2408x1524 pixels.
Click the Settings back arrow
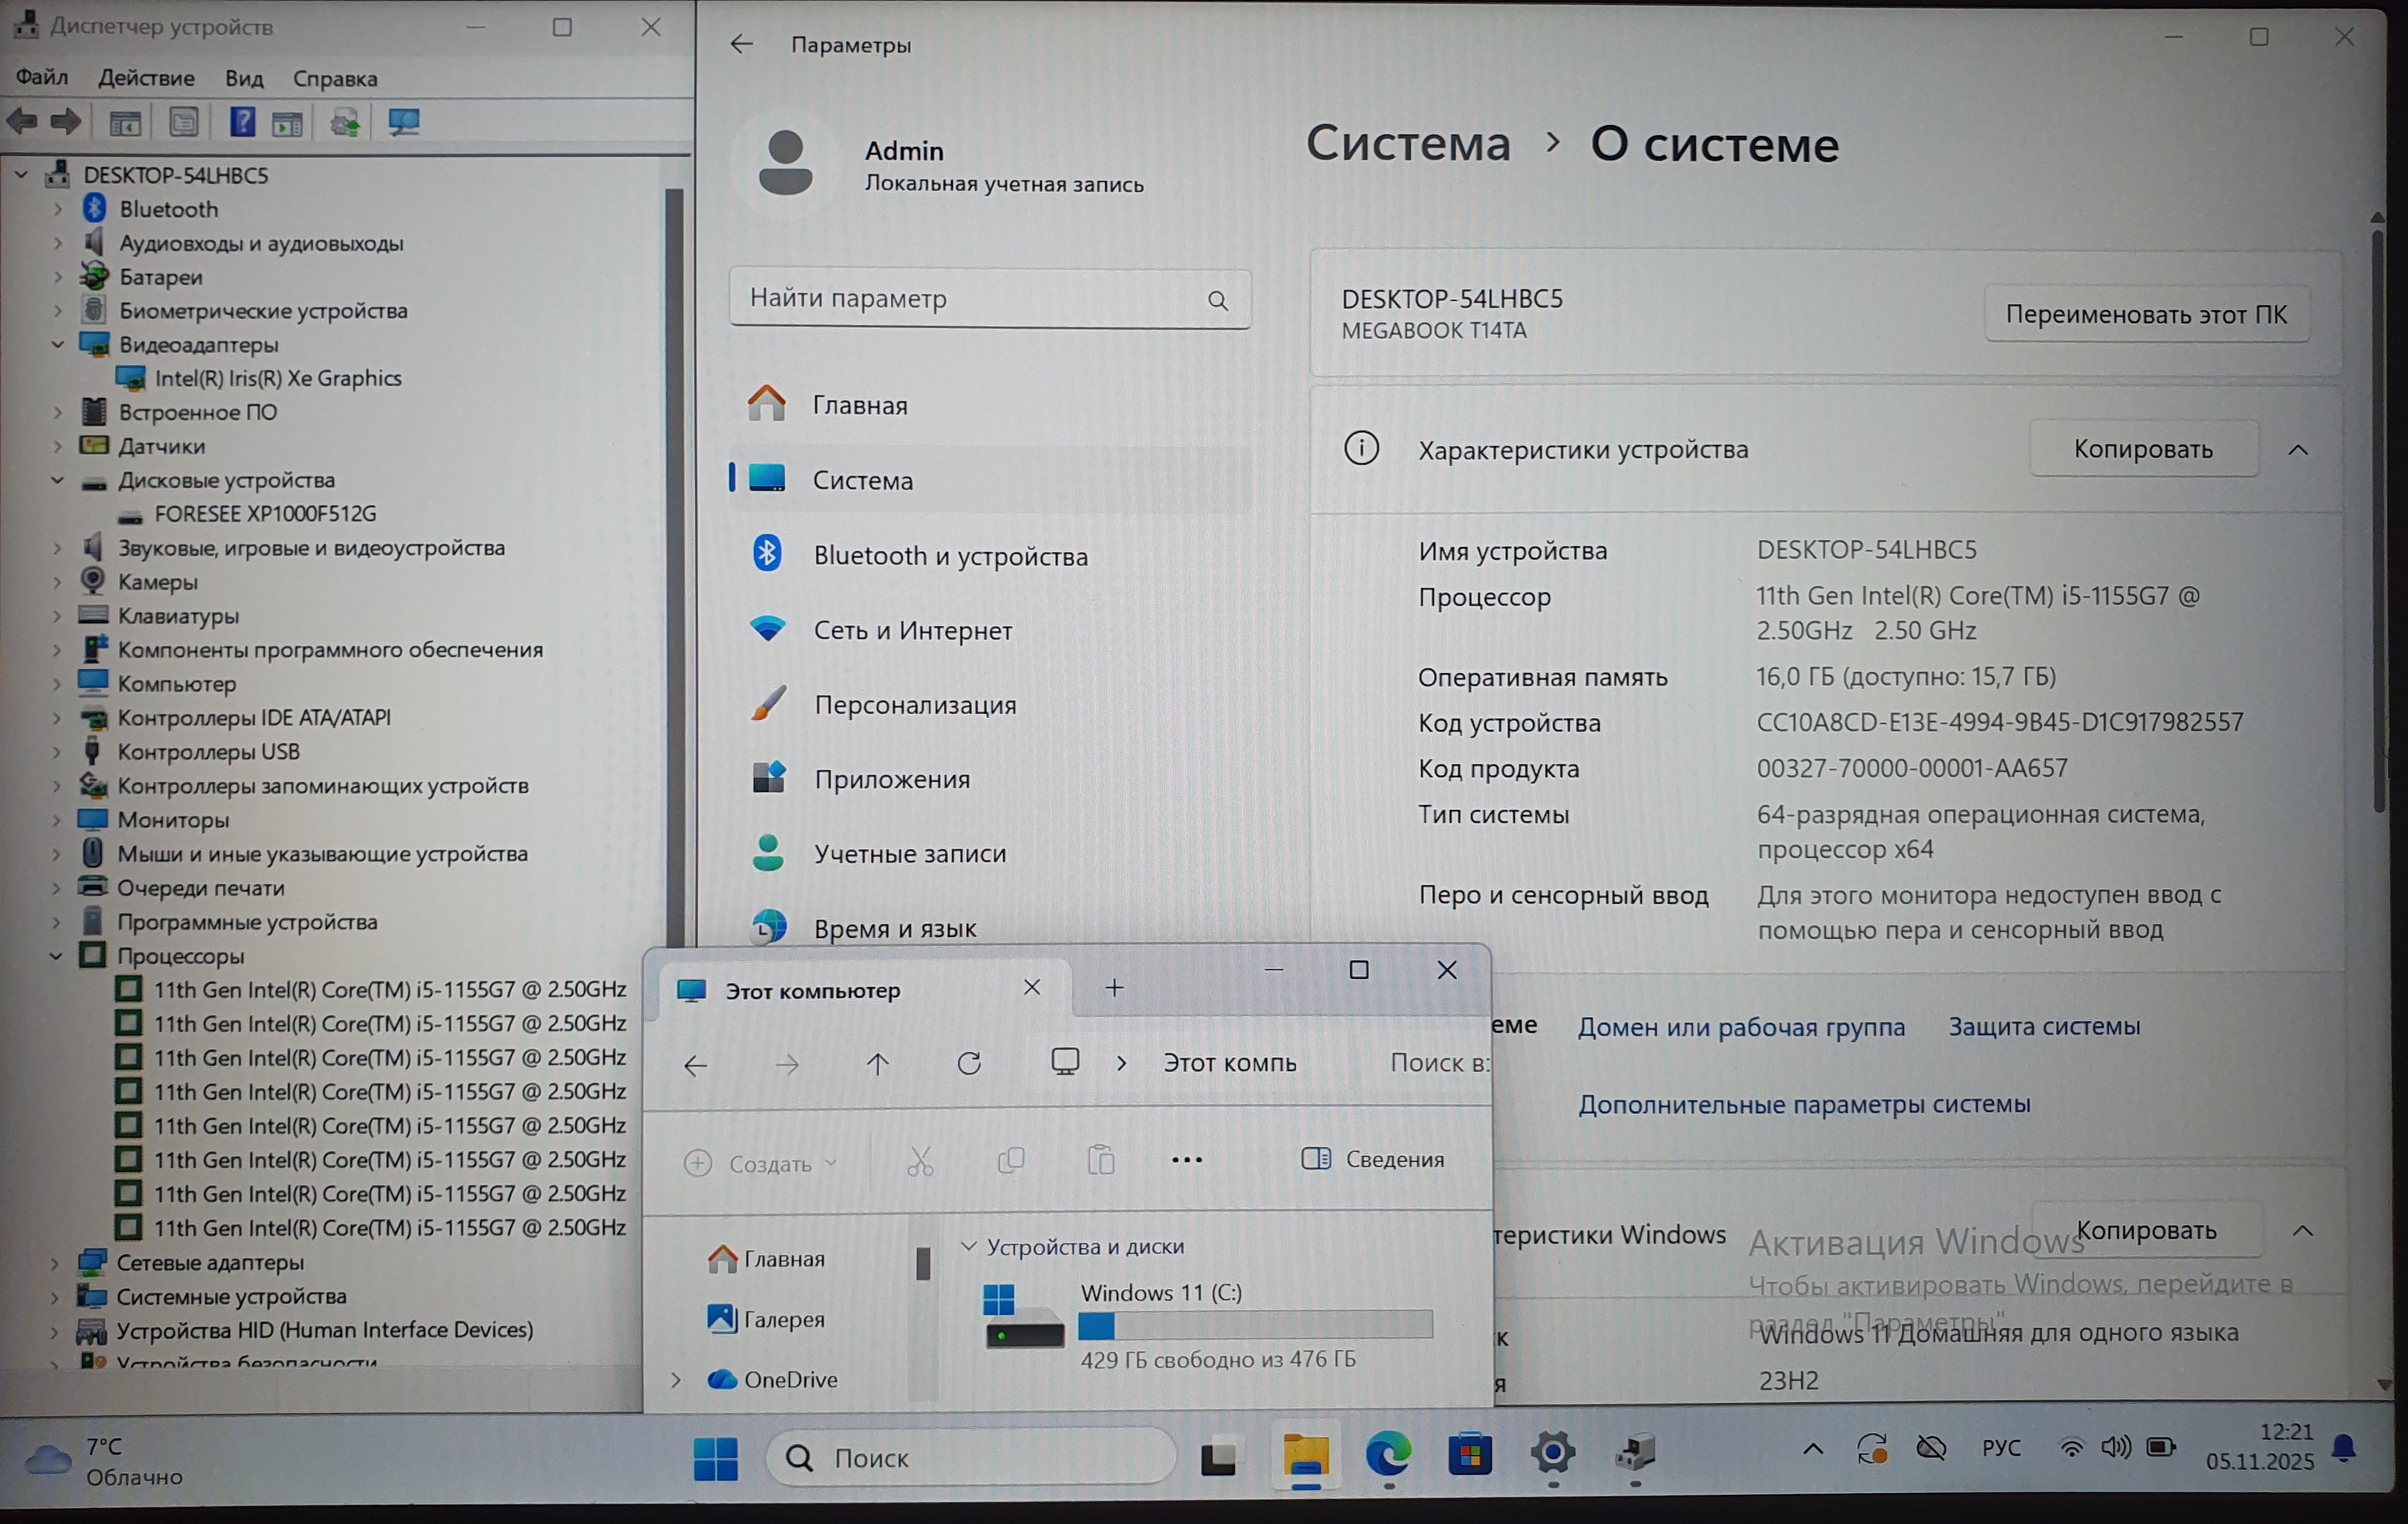pos(741,44)
